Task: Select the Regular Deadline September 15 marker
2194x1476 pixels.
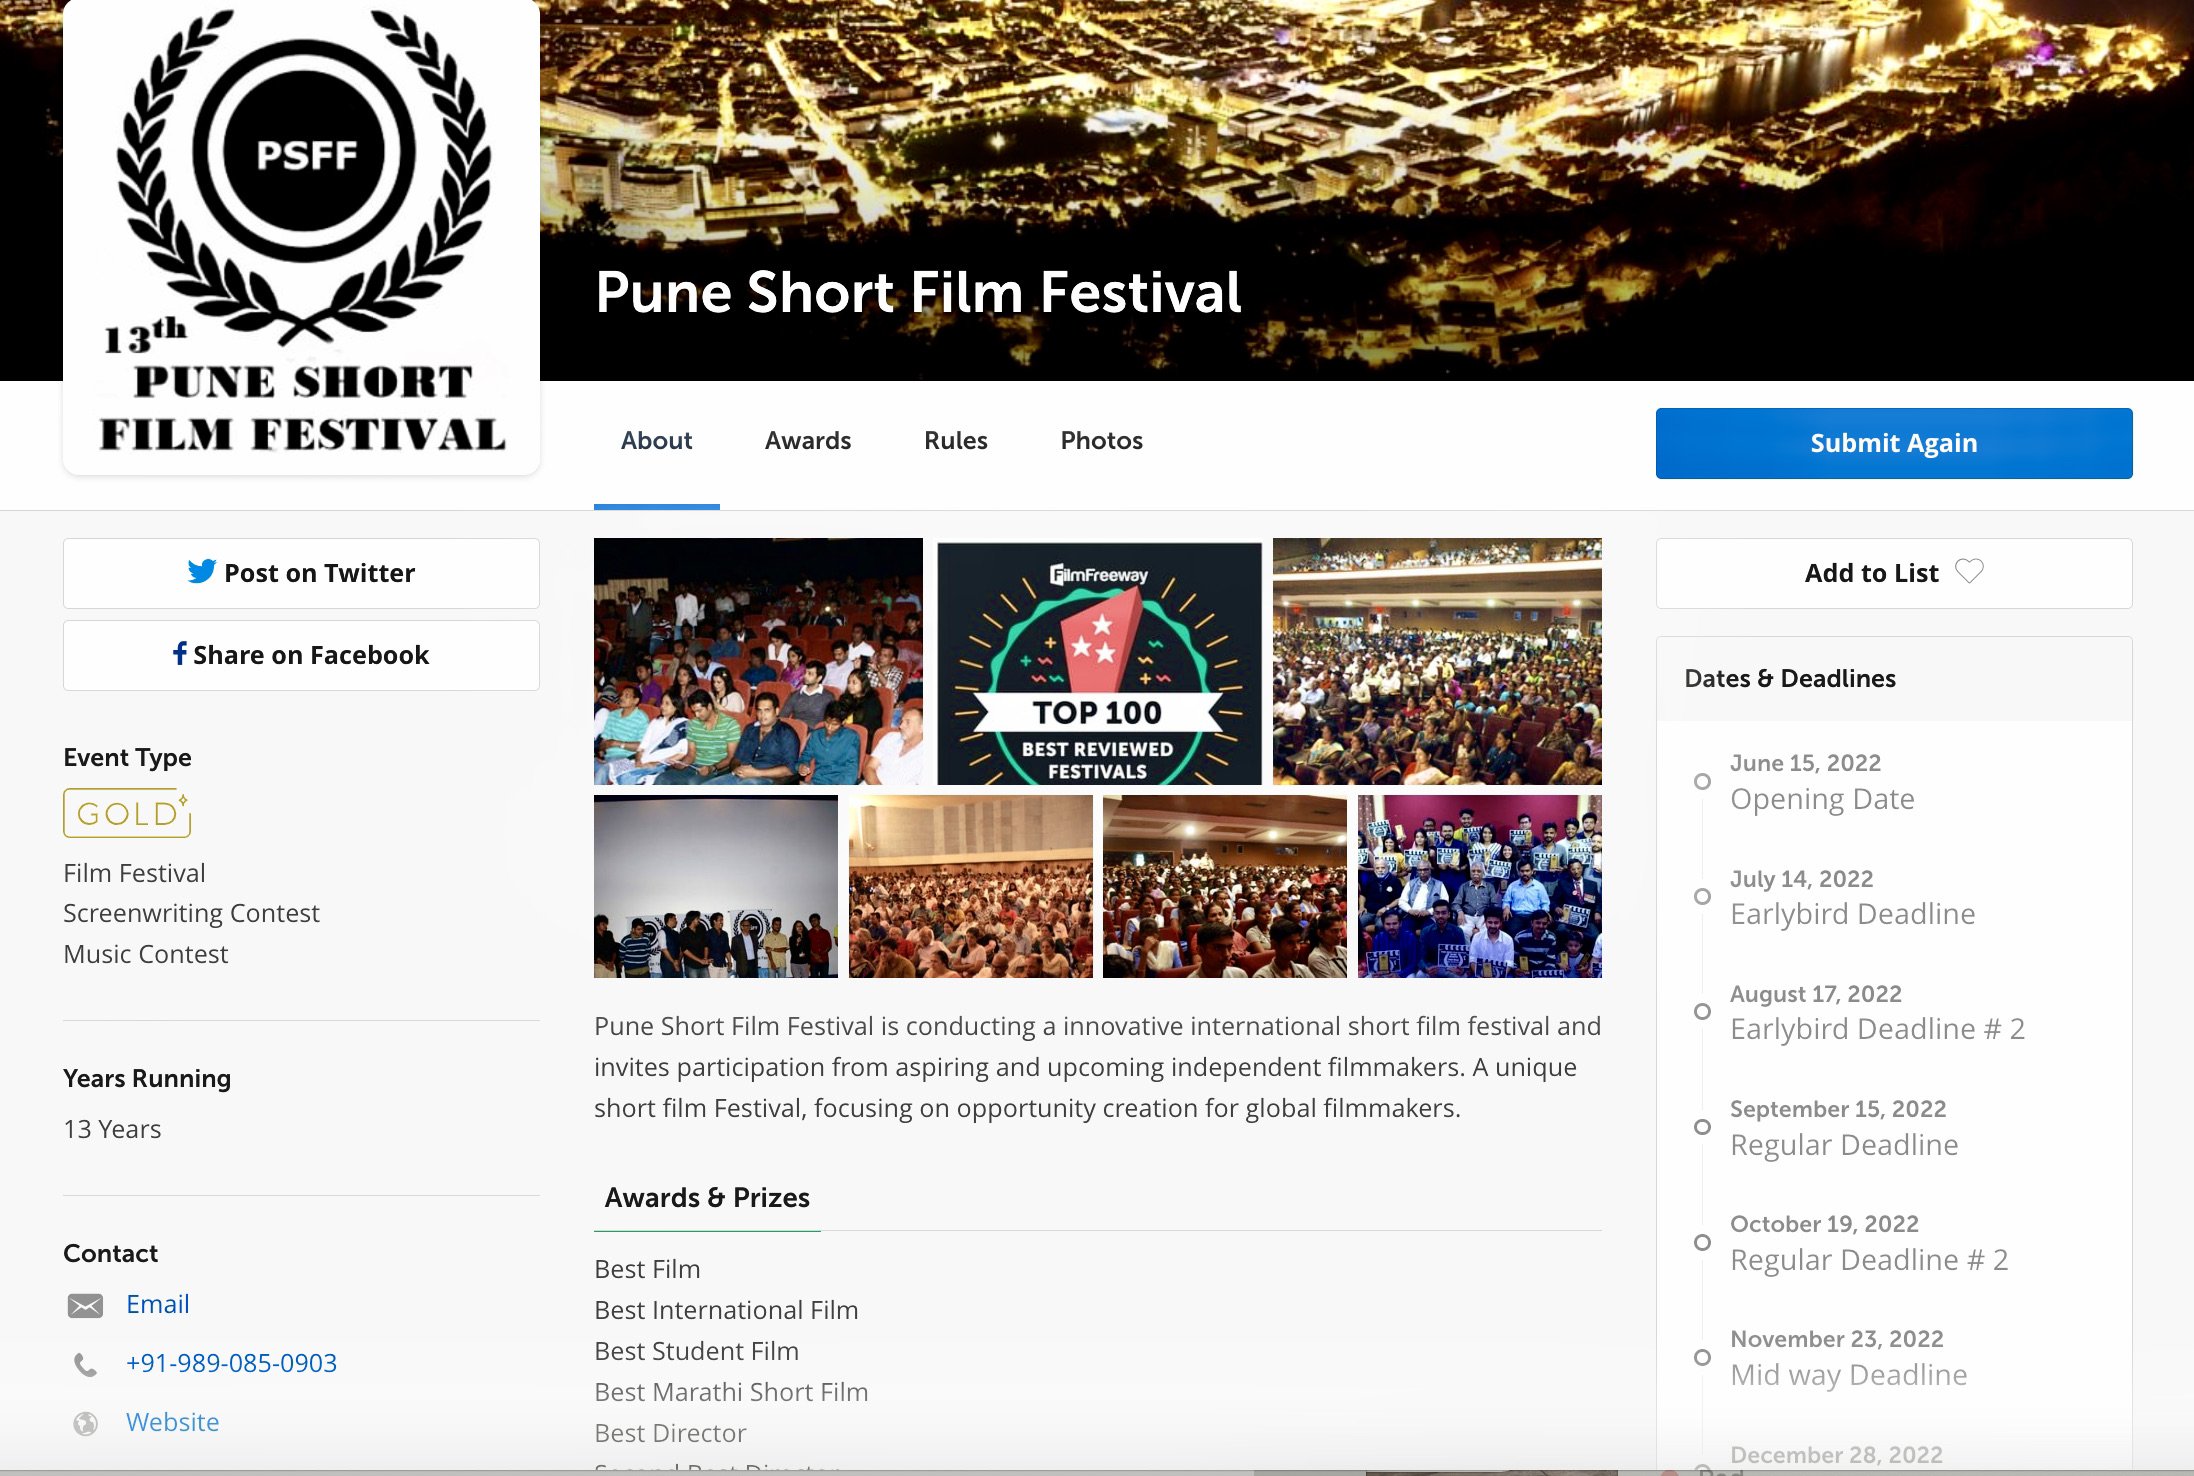Action: tap(1702, 1127)
